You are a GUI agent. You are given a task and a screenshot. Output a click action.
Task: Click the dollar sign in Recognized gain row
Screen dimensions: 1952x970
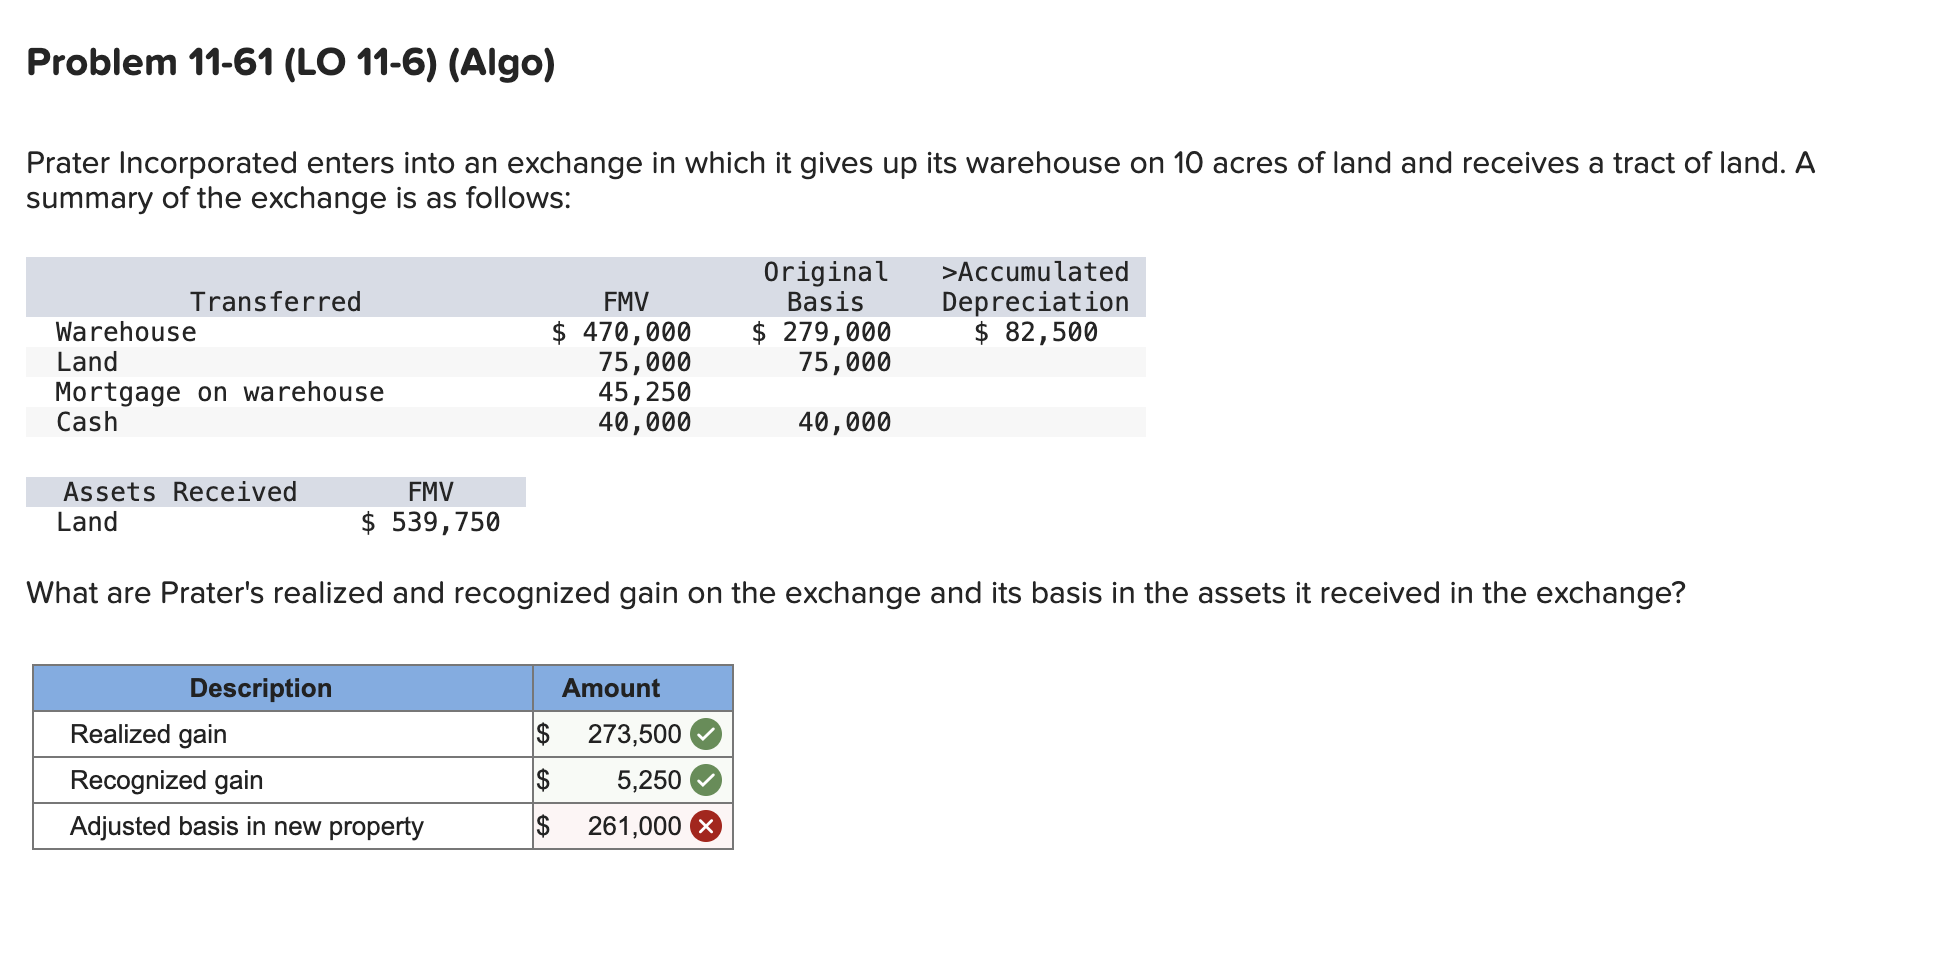(x=544, y=780)
